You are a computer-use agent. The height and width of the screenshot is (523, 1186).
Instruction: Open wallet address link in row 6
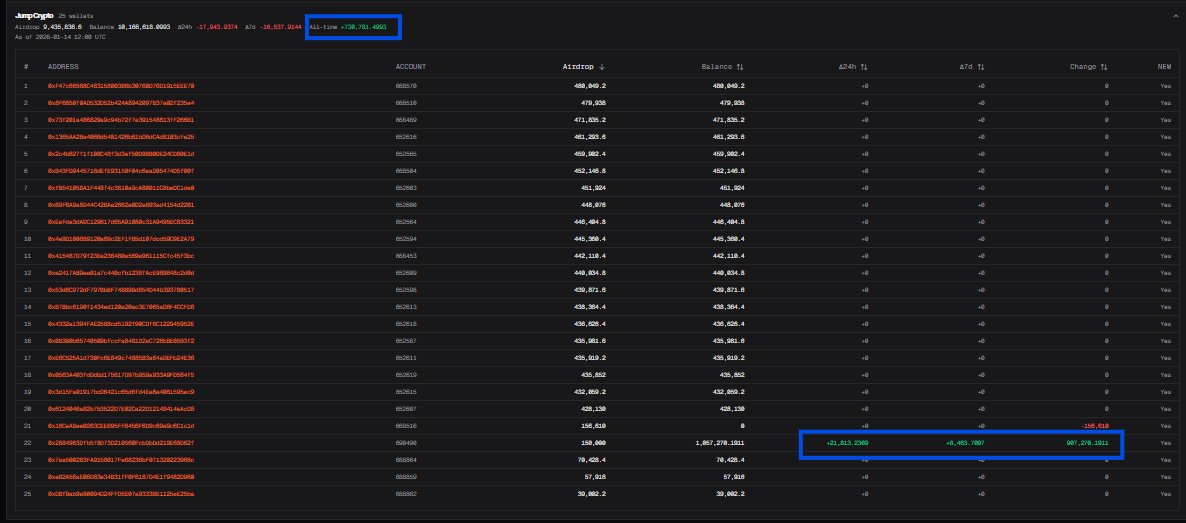pyautogui.click(x=121, y=171)
